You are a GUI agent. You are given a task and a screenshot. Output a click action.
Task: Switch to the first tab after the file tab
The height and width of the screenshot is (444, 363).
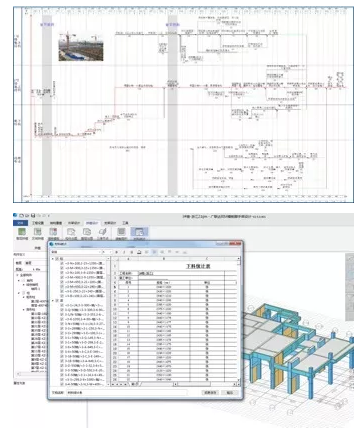(38, 223)
